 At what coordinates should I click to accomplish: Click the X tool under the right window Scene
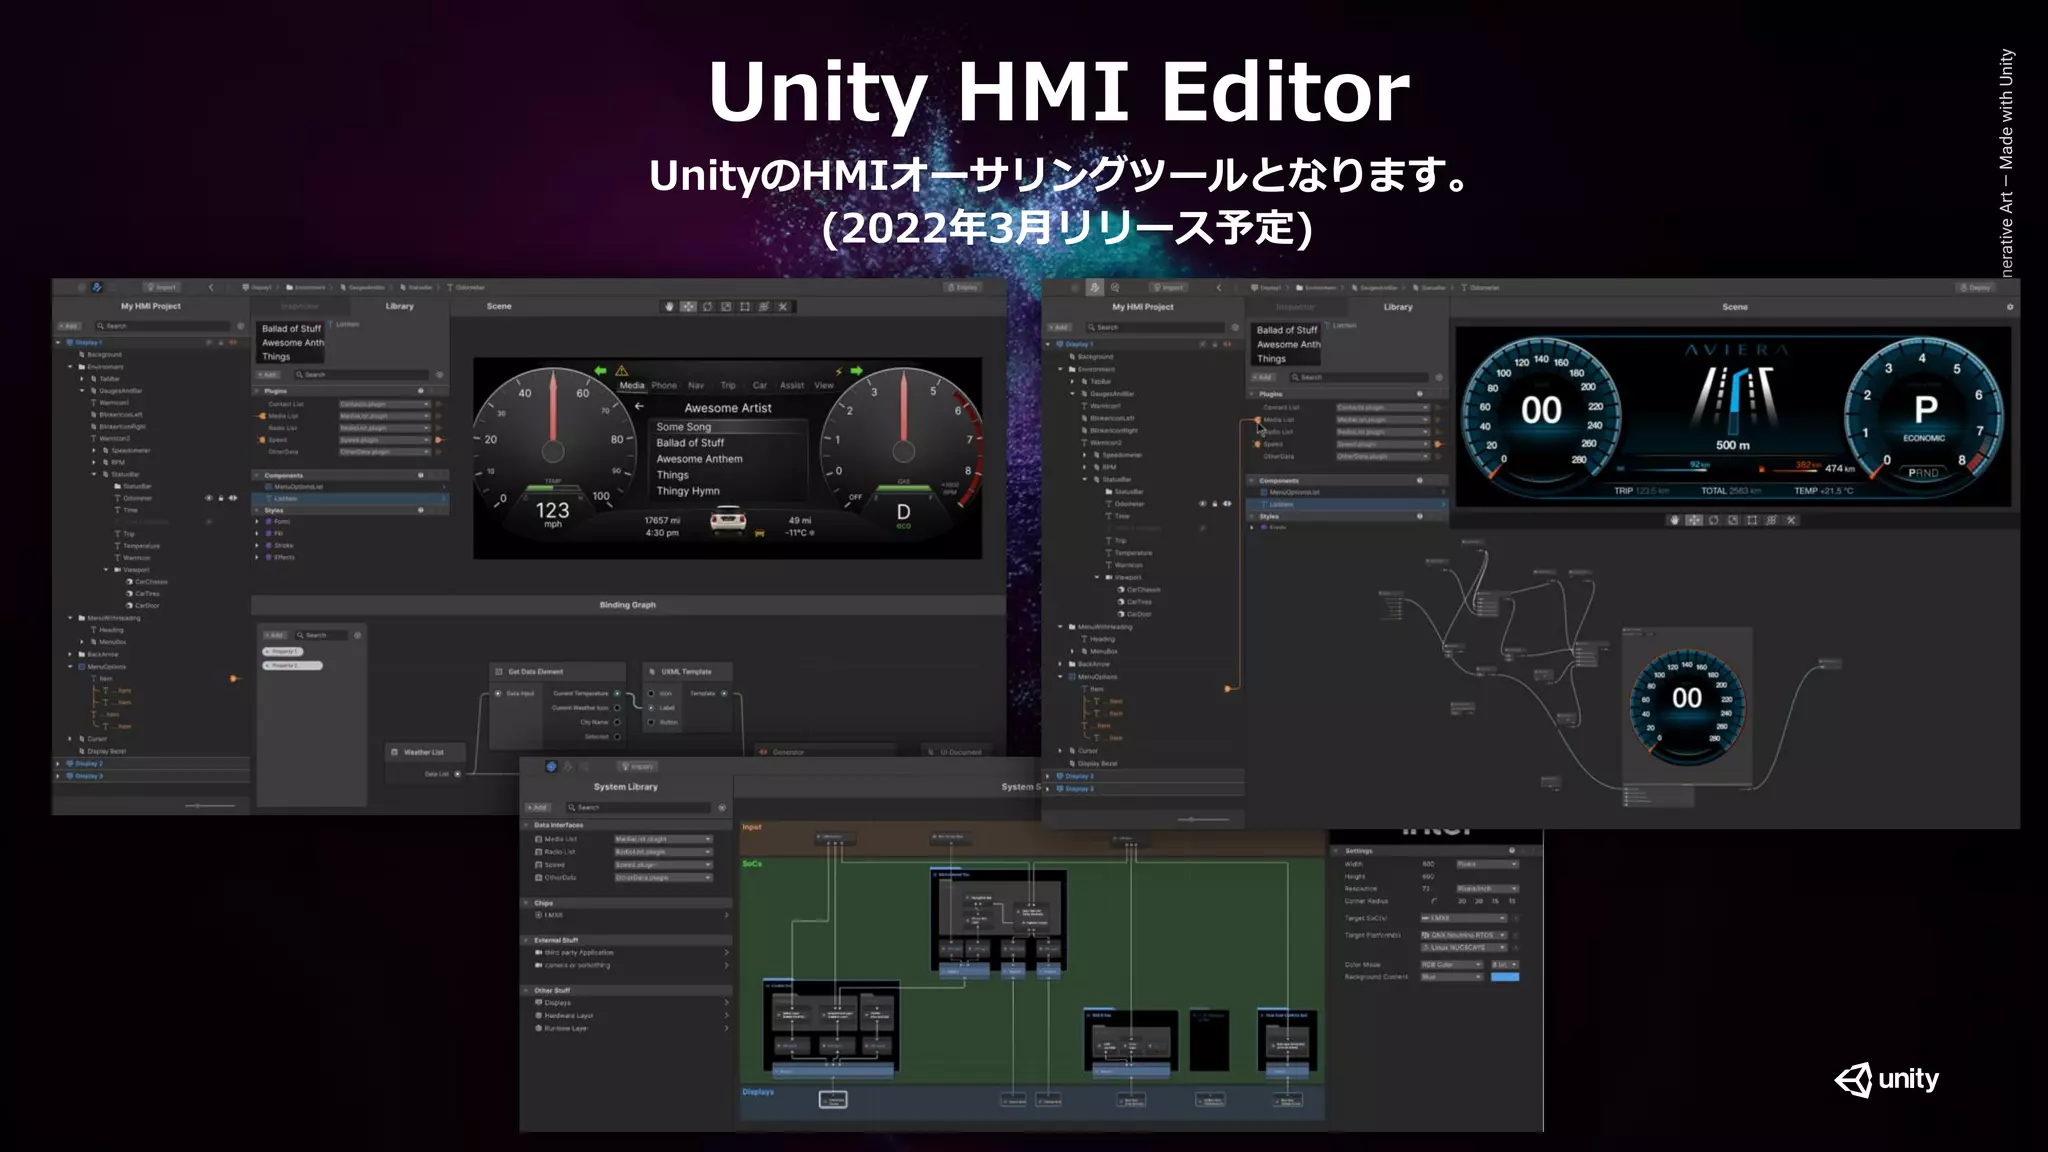1791,520
